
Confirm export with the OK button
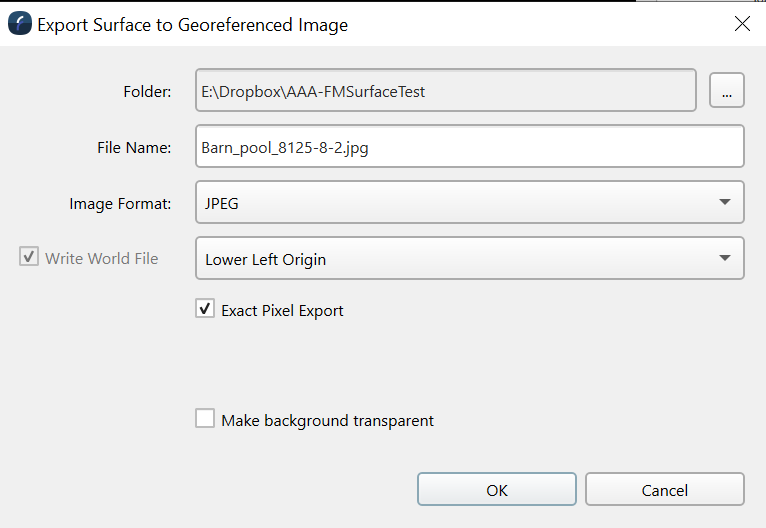pyautogui.click(x=497, y=490)
